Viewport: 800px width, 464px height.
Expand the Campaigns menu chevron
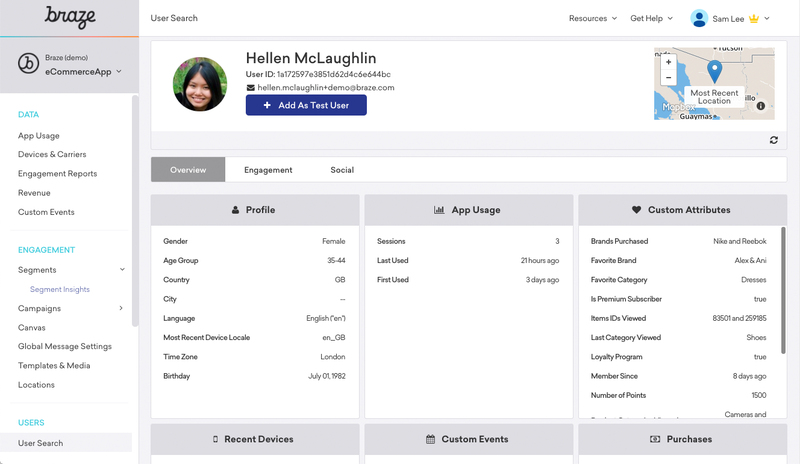coord(121,308)
